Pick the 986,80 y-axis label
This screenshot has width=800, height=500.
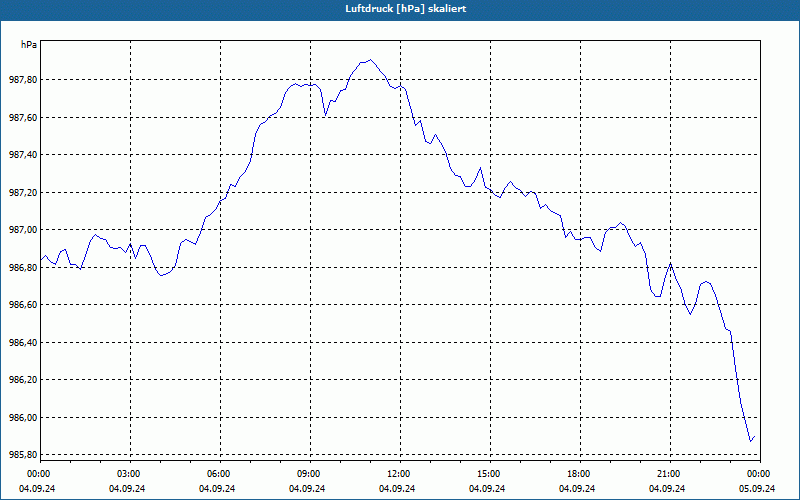pyautogui.click(x=23, y=267)
